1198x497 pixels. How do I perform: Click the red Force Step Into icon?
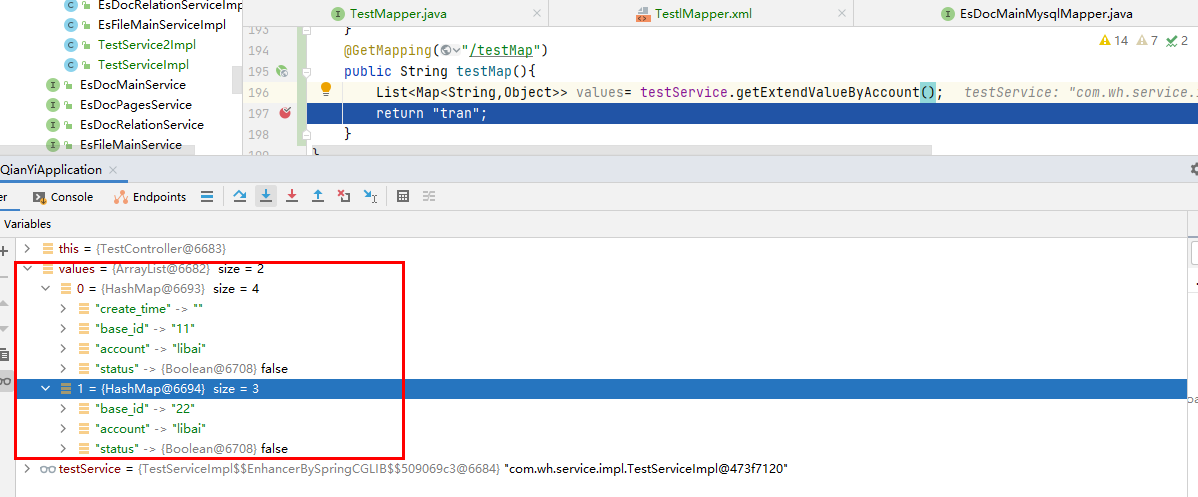click(x=292, y=197)
